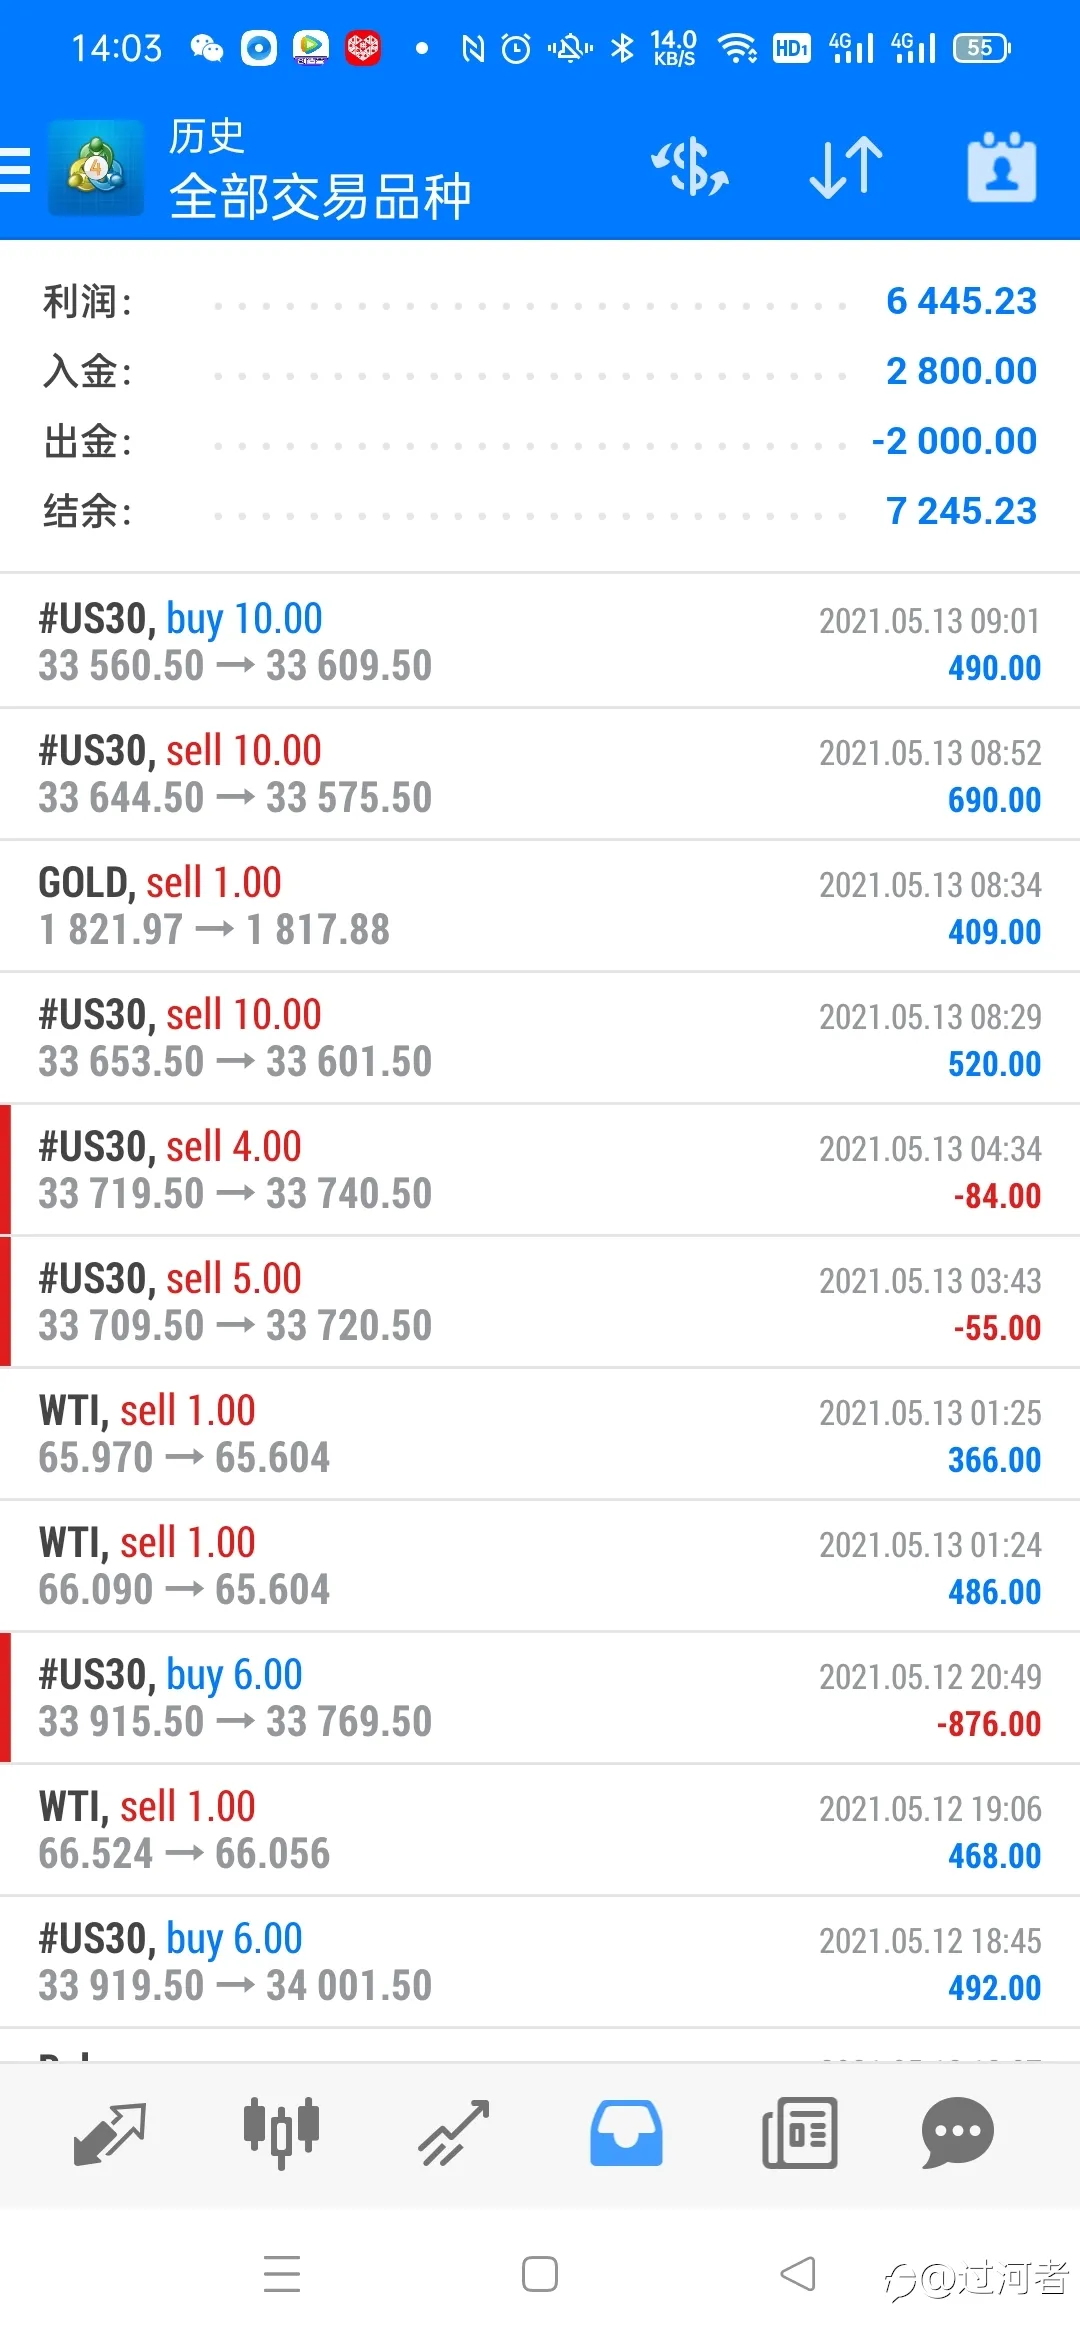Tap the sort order arrows icon

coord(846,167)
